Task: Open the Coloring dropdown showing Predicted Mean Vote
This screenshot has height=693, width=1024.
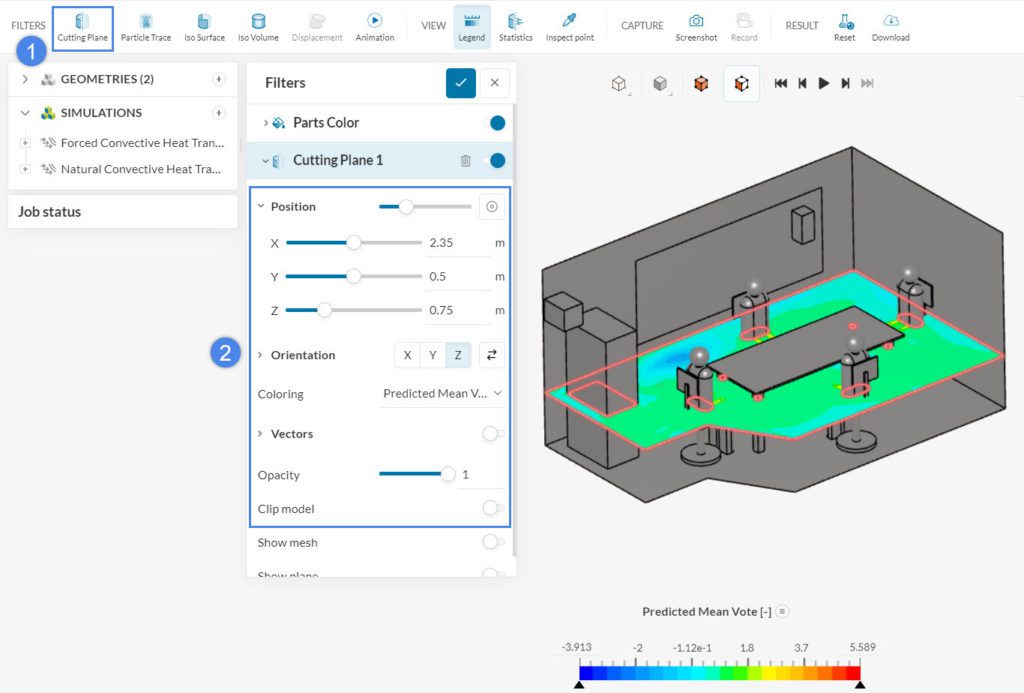Action: (441, 394)
